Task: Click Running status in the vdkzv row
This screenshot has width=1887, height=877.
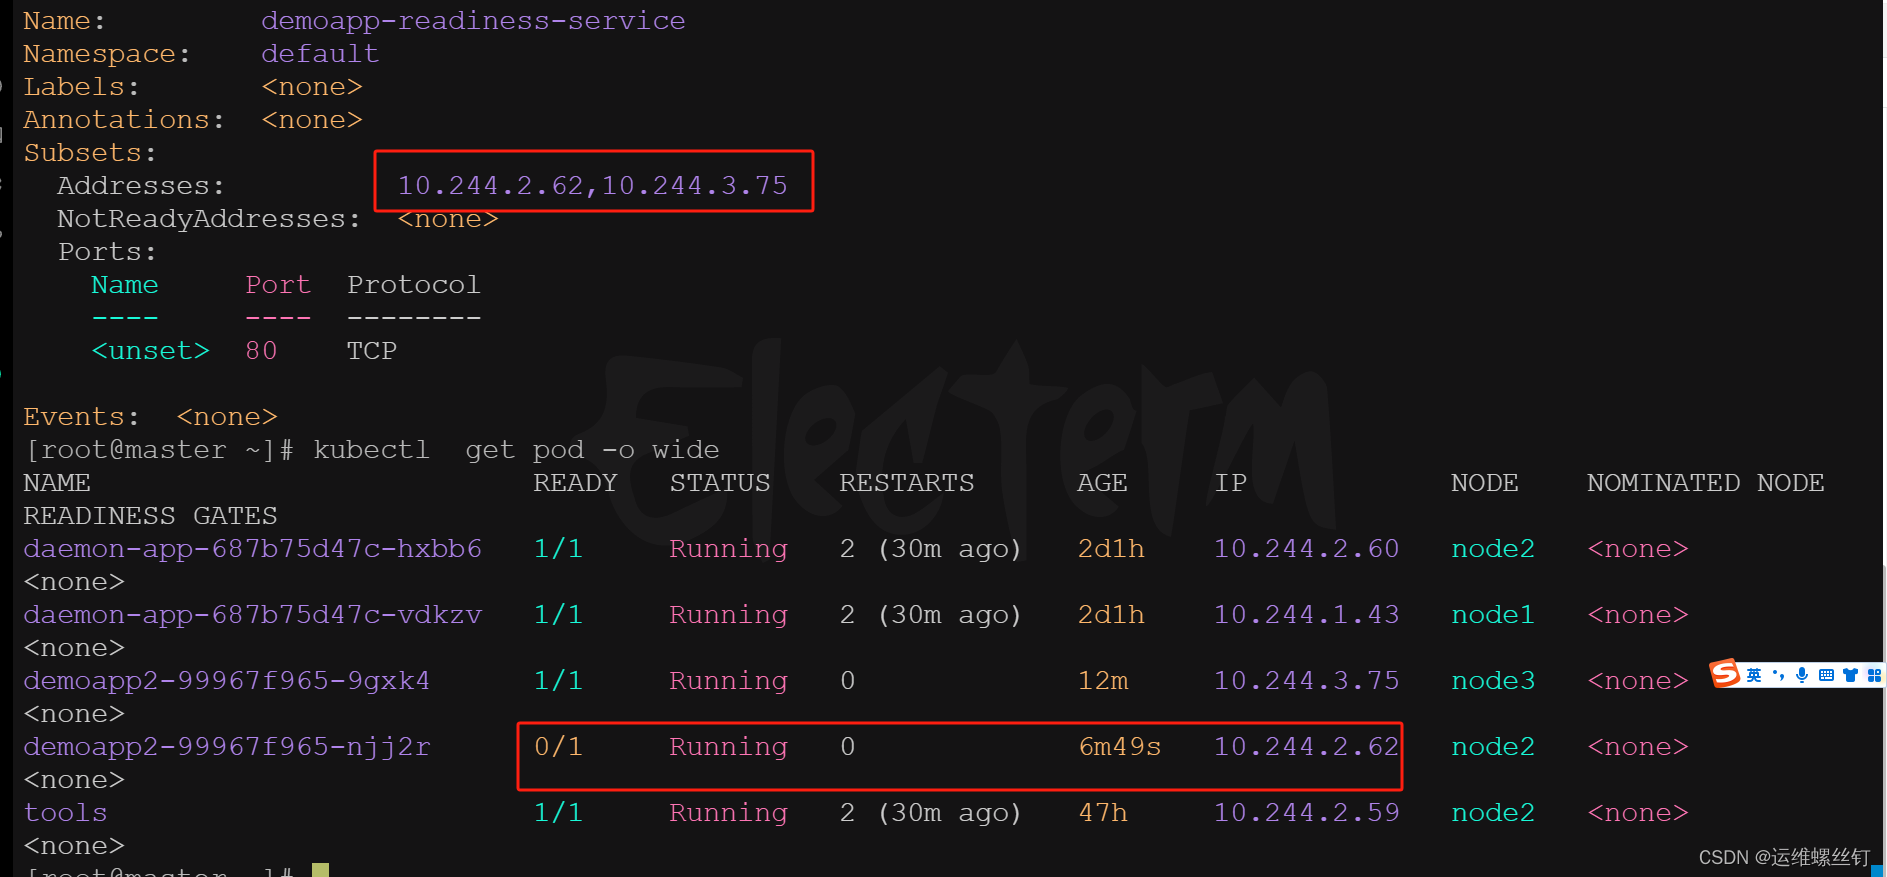Action: pyautogui.click(x=728, y=615)
